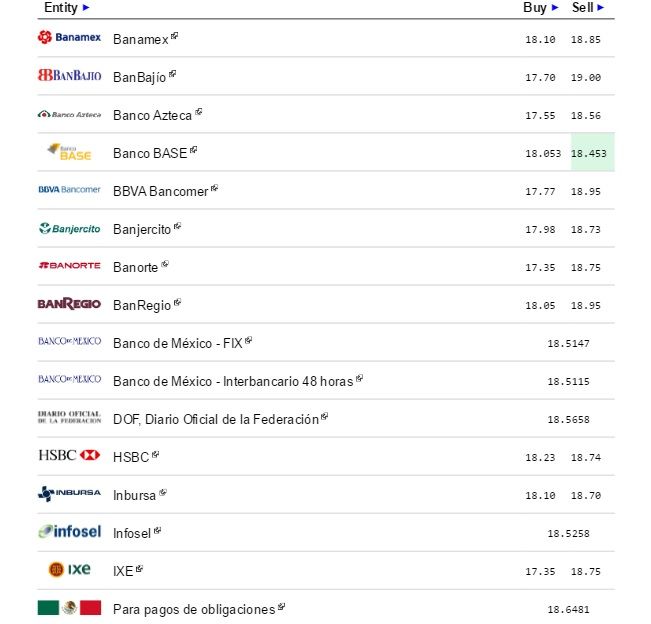Sort table by Buy column

tap(540, 7)
